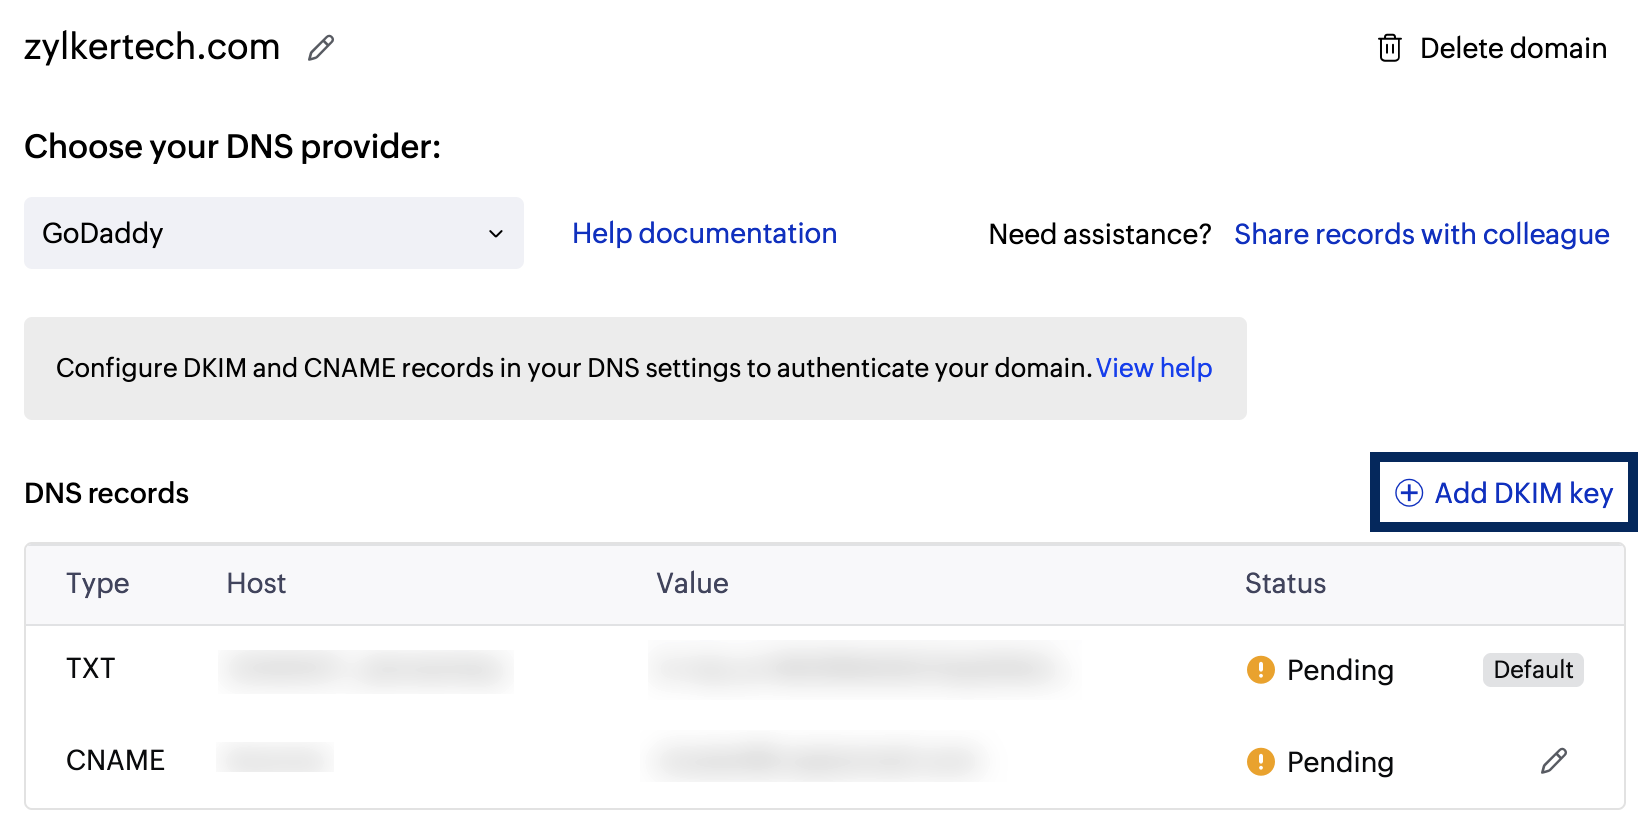Click the warning icon beside CNAME Pending status

click(x=1262, y=761)
